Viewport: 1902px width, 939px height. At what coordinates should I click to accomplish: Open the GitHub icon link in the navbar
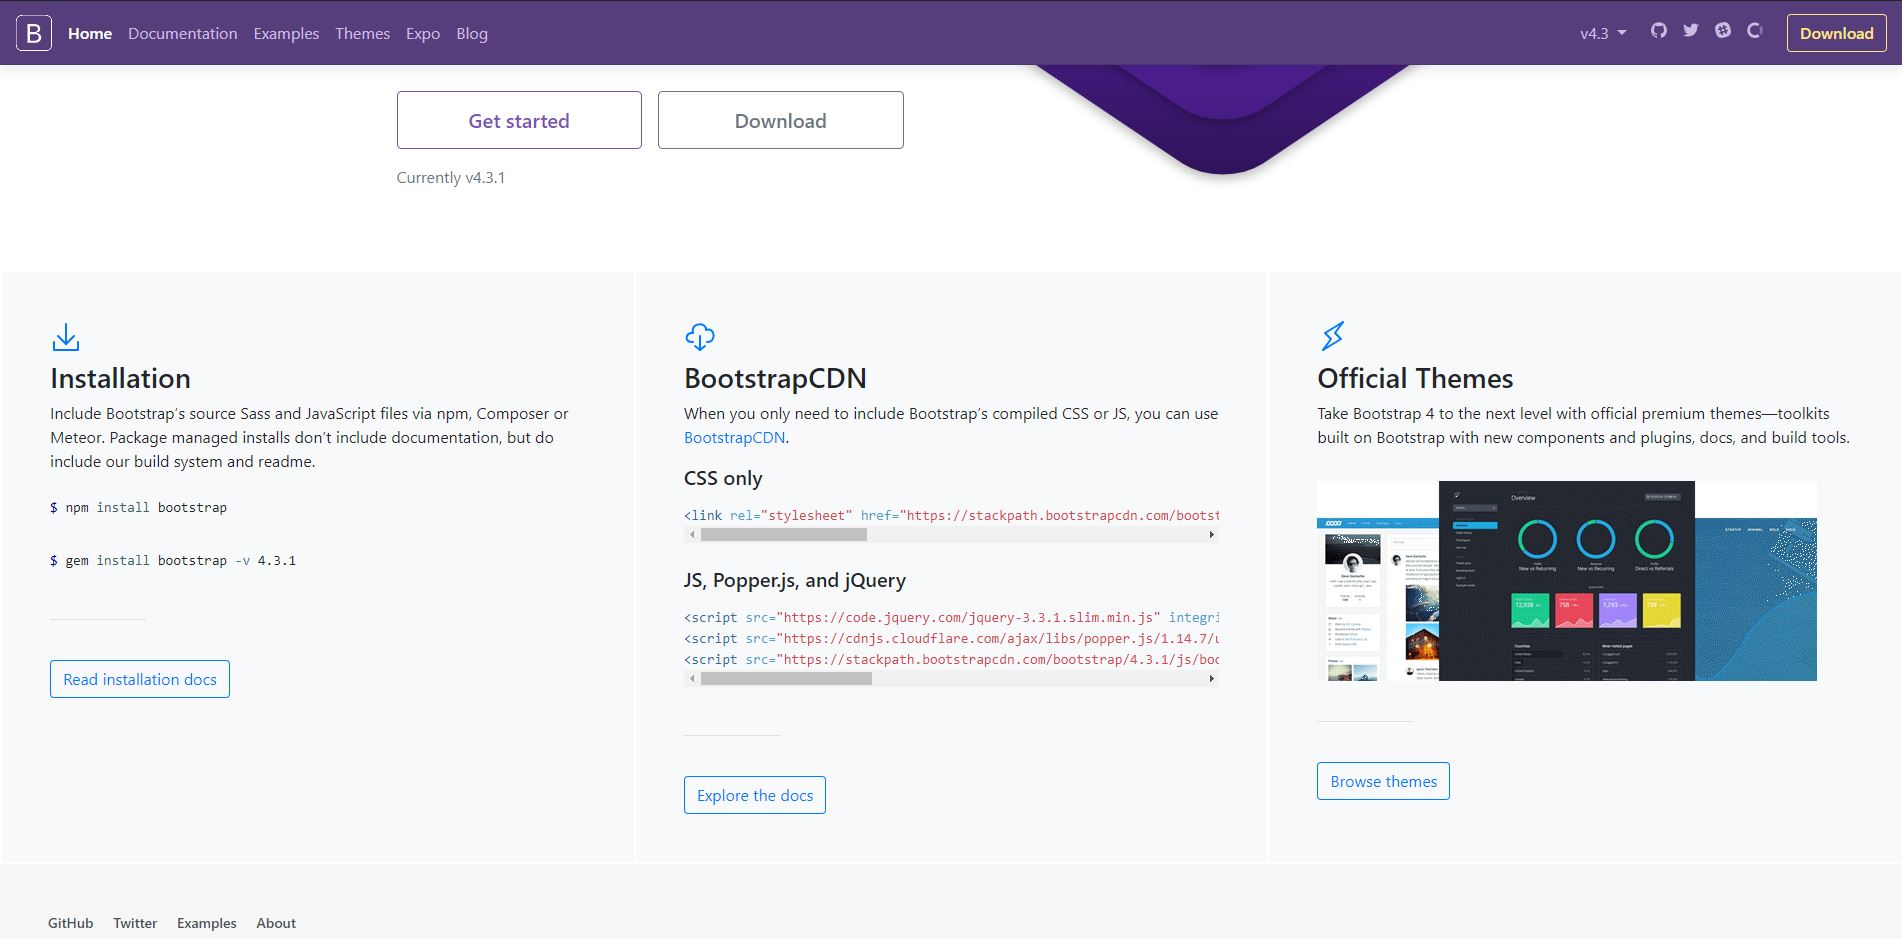[x=1658, y=31]
